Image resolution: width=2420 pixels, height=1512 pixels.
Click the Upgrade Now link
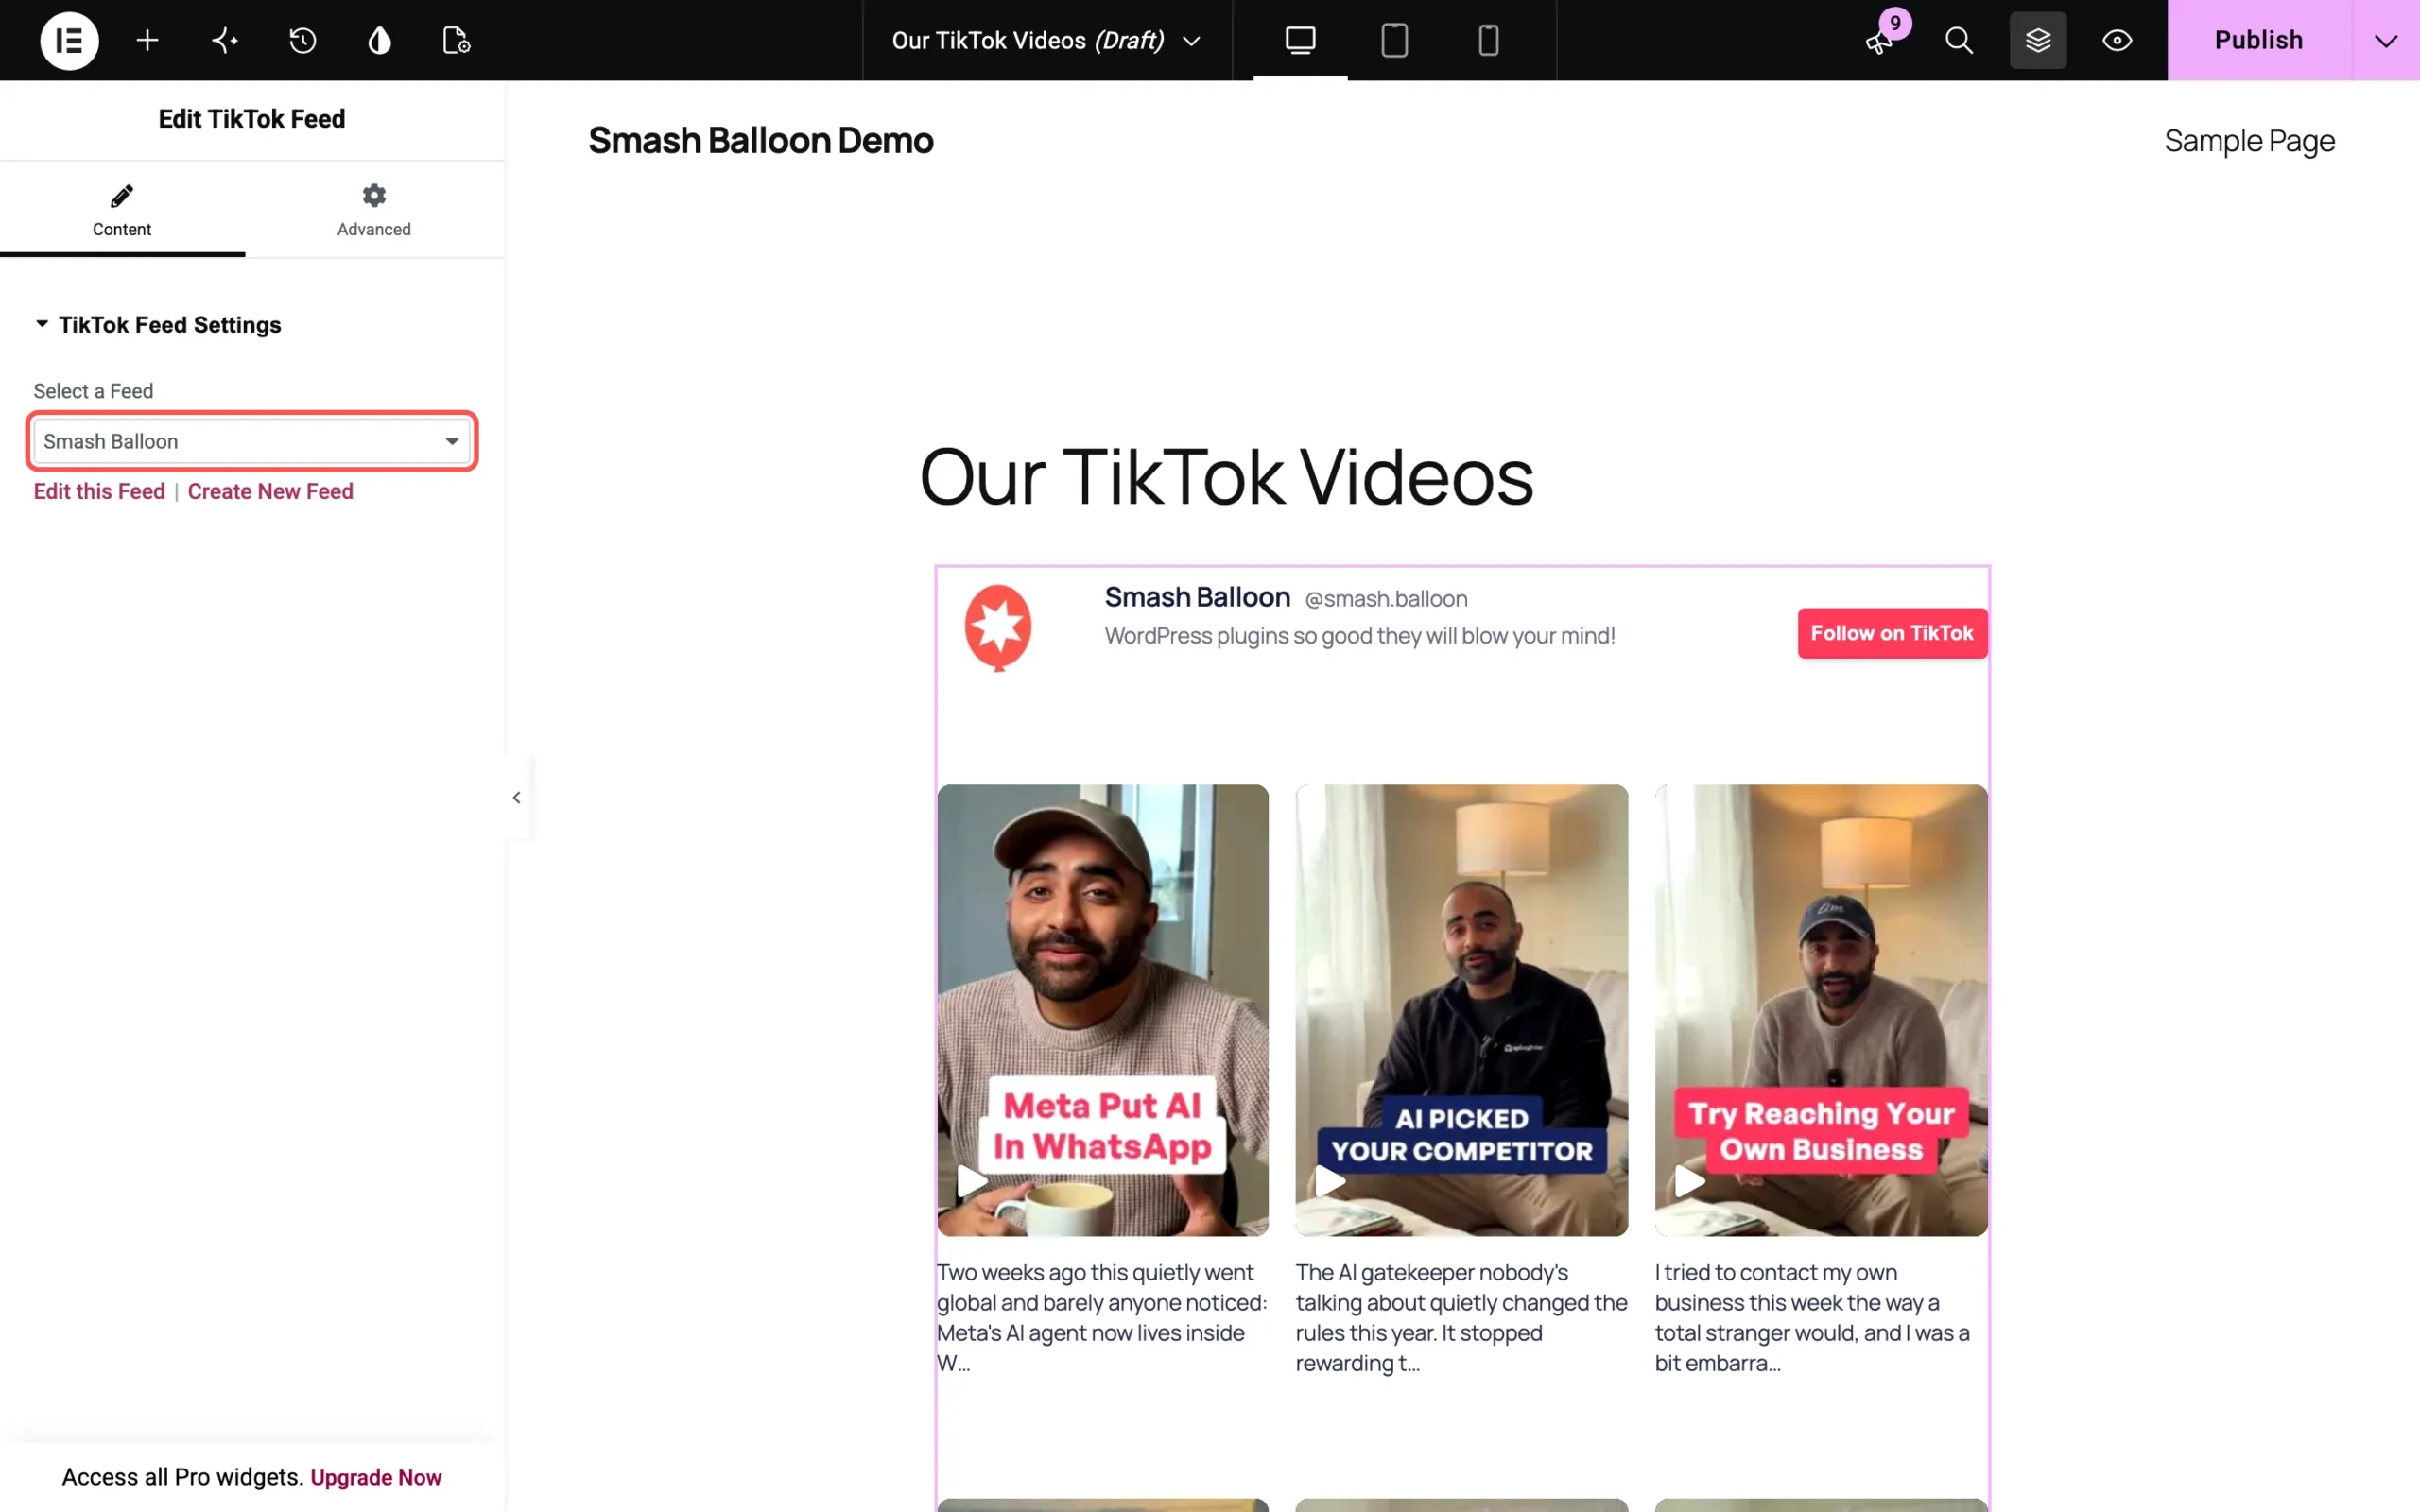[x=376, y=1477]
